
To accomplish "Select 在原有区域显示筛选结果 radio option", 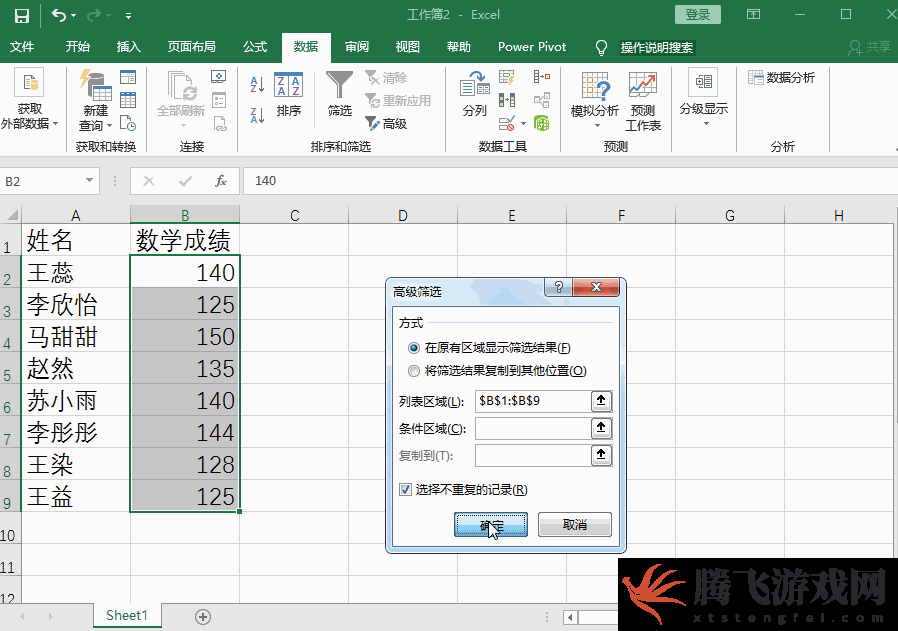I will [x=413, y=348].
